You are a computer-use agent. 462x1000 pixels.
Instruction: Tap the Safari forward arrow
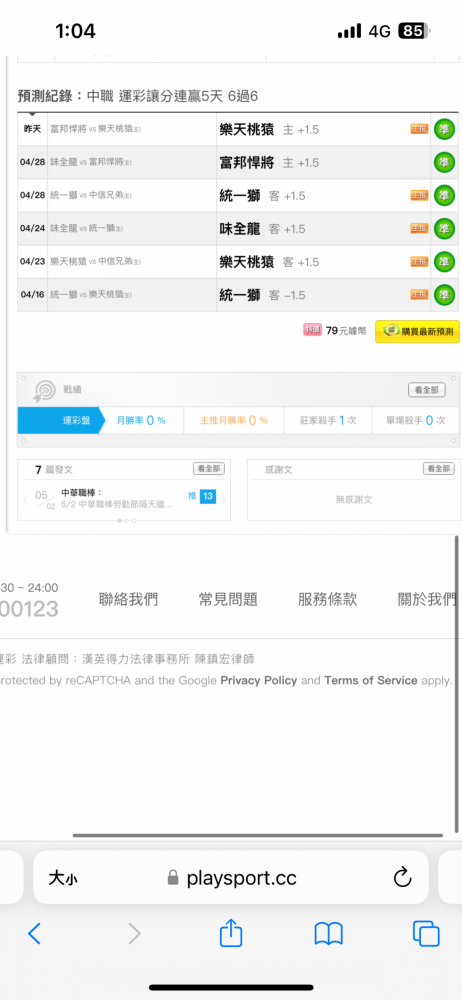pos(134,934)
